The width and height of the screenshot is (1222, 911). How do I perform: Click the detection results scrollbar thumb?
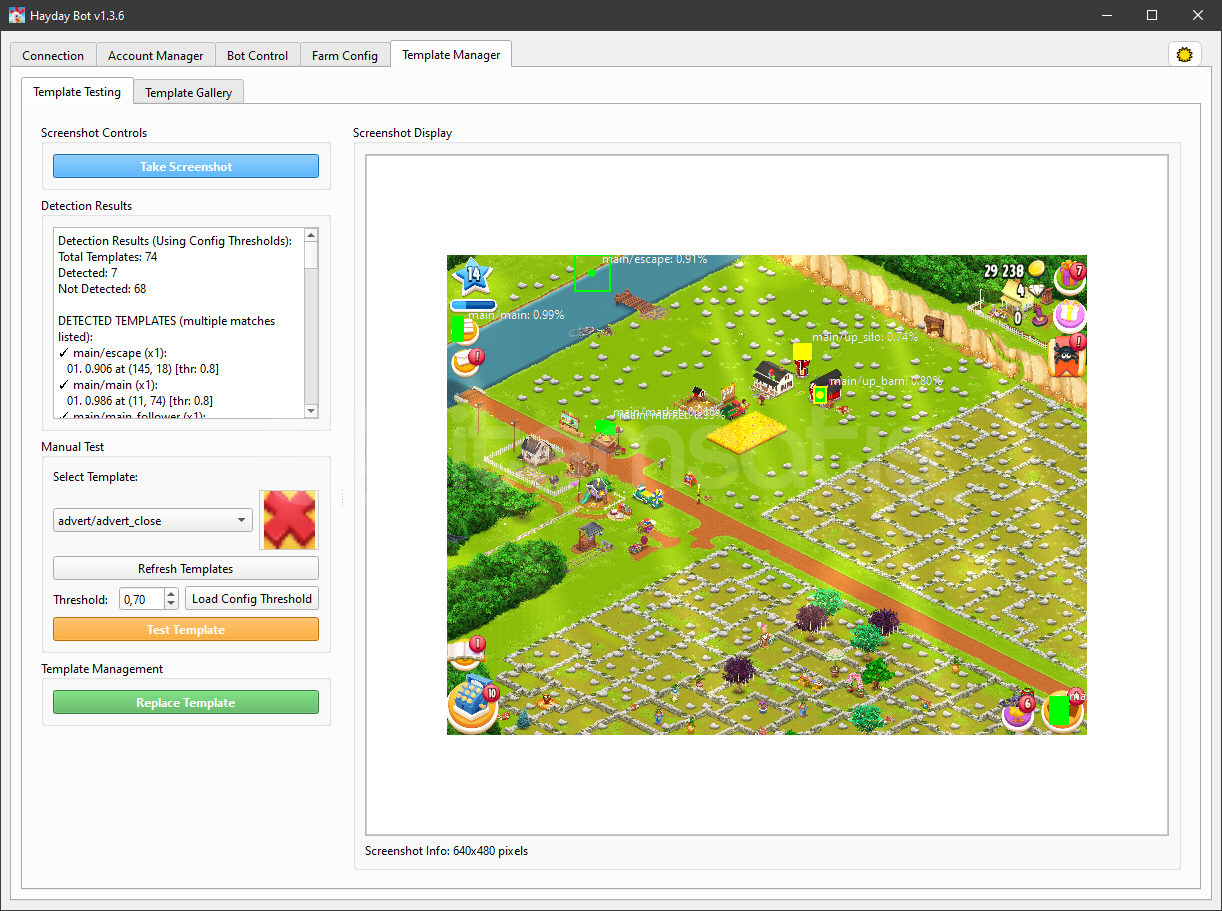click(x=311, y=255)
